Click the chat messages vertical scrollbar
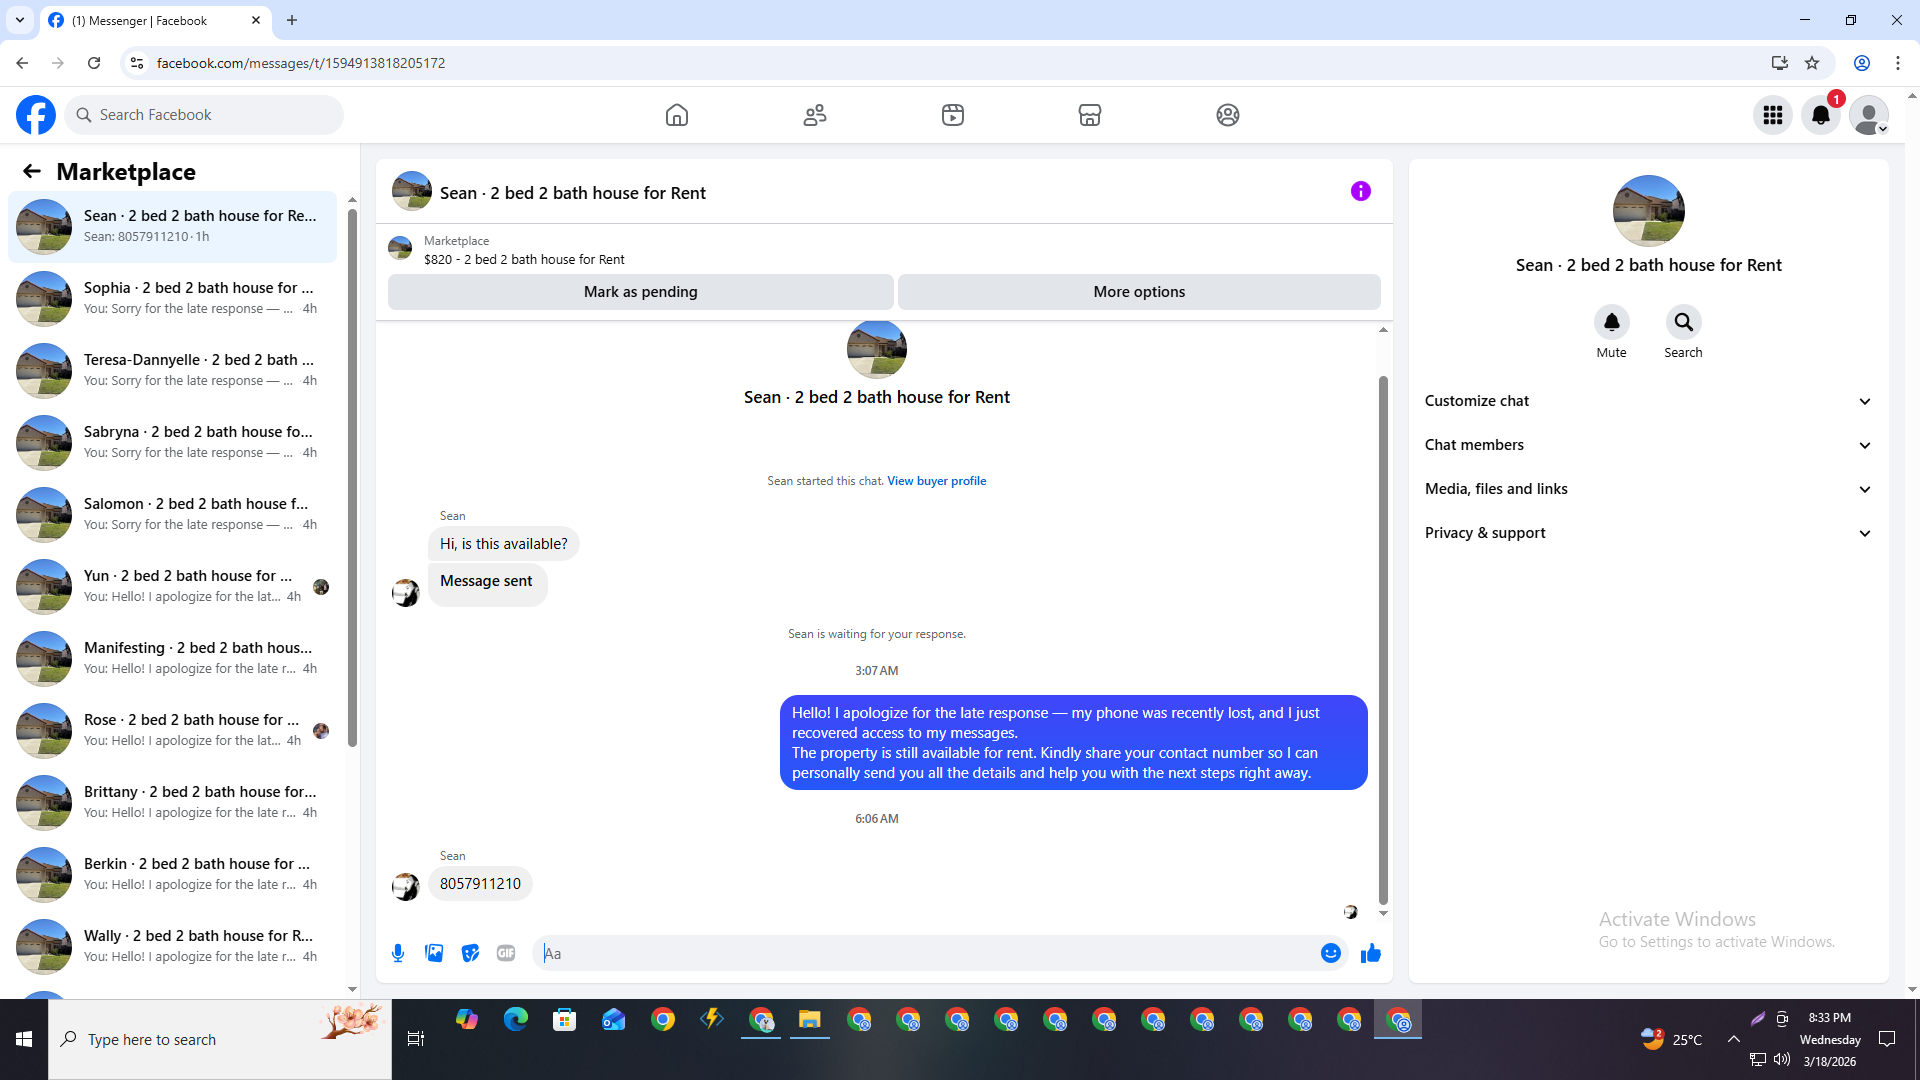Screen dimensions: 1920x1080 click(x=1383, y=640)
